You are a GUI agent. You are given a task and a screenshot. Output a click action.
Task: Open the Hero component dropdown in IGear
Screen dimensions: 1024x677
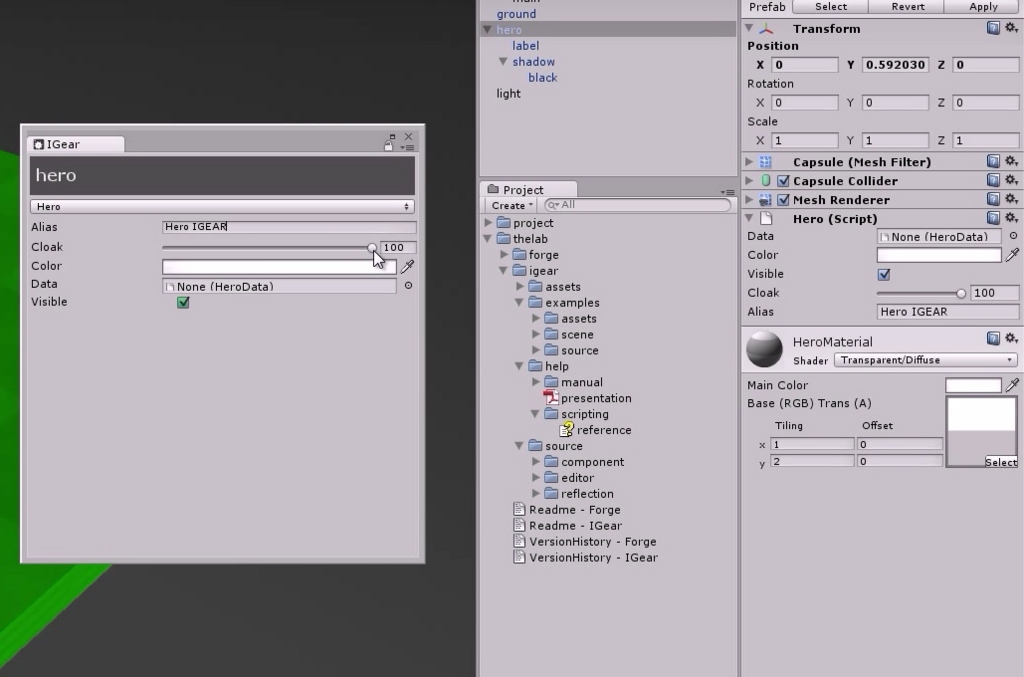click(222, 206)
